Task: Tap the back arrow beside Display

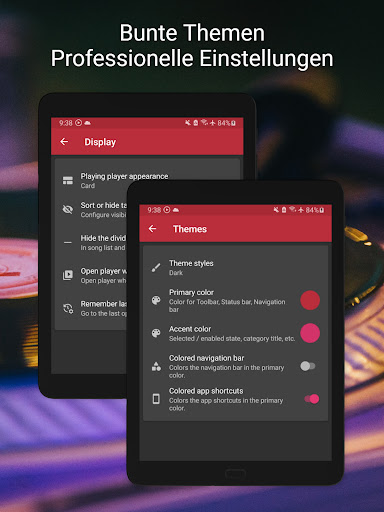Action: [x=64, y=142]
